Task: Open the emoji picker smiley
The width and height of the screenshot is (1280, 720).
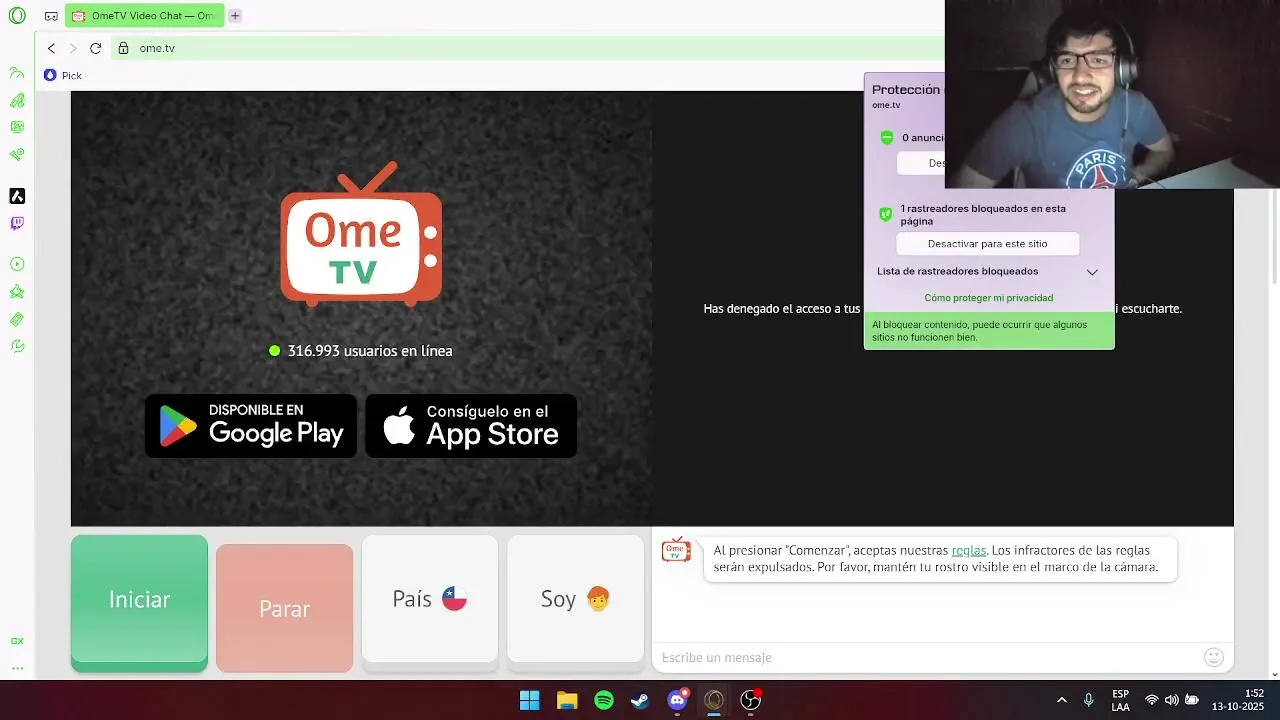Action: [x=1214, y=657]
